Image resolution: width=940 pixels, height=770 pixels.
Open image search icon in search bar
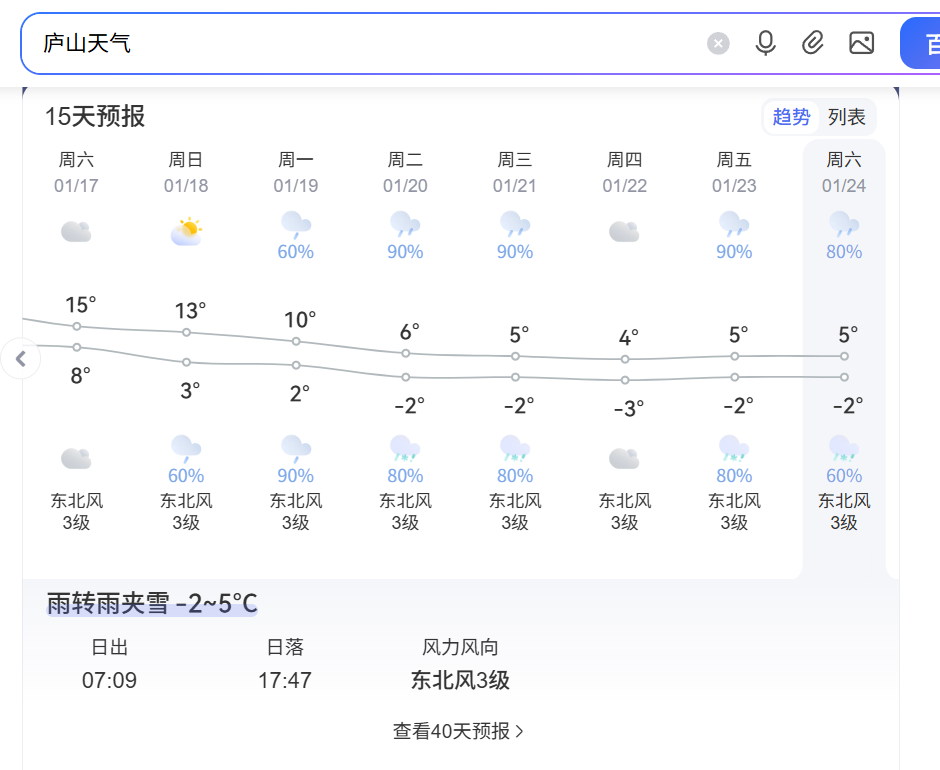tap(861, 43)
